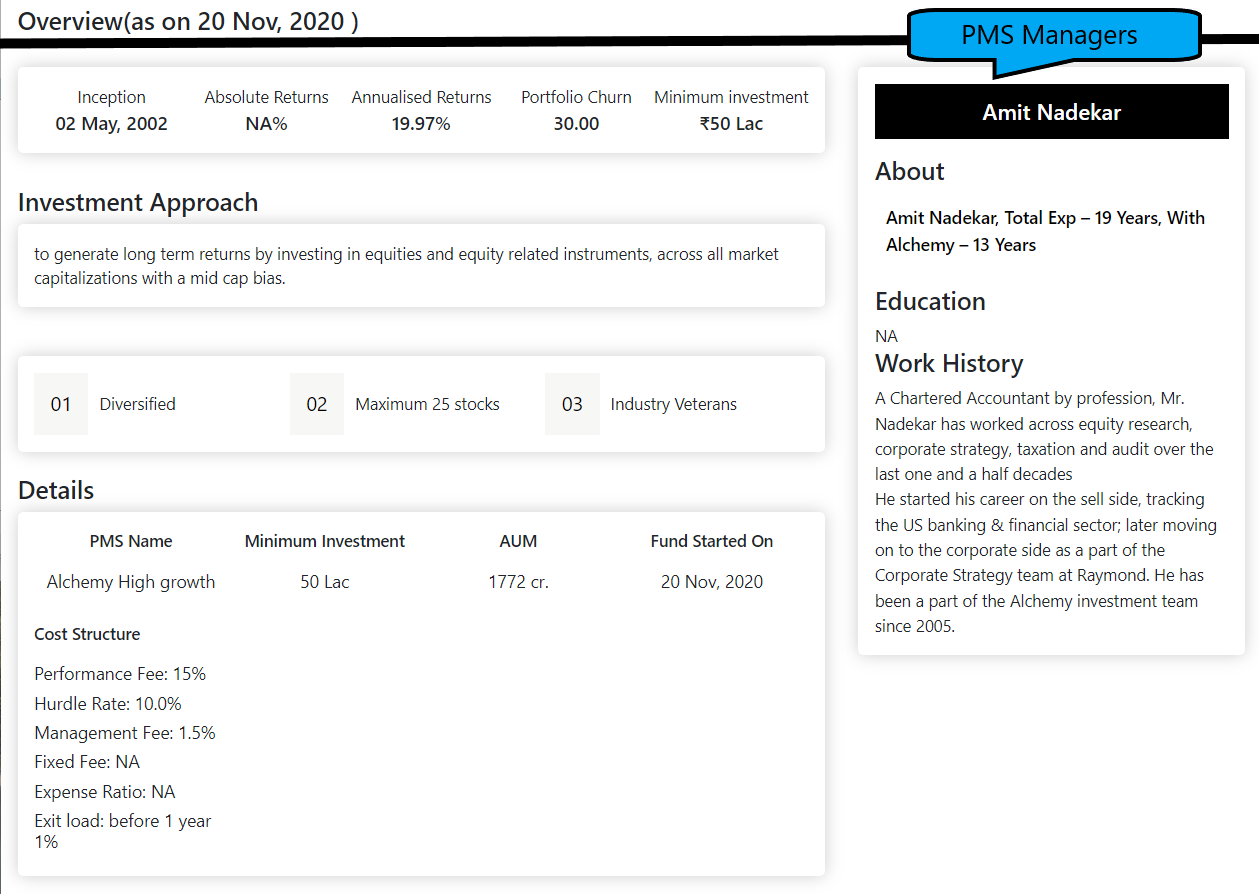Click the Fund Started On column header

coord(712,541)
